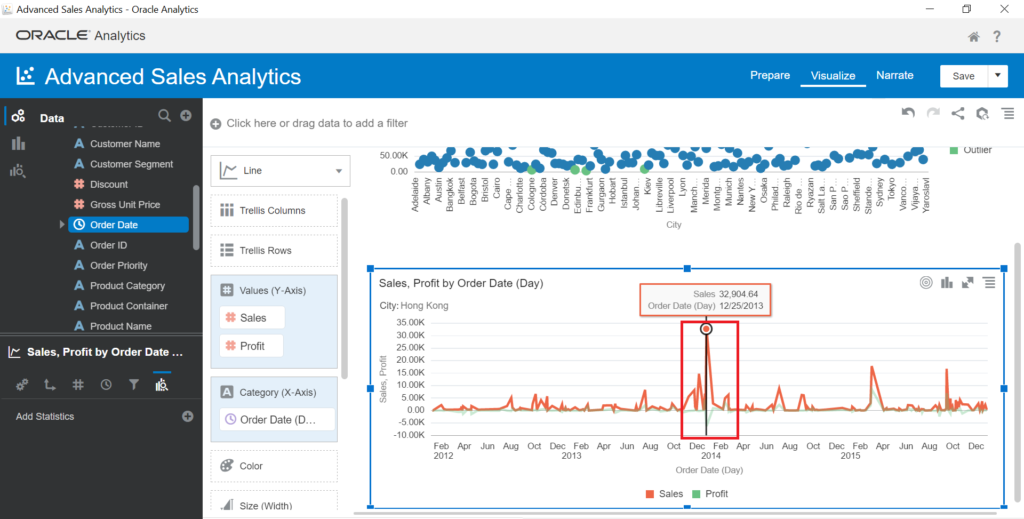Open the chart's target synchronize icon
This screenshot has height=519, width=1024.
(925, 283)
